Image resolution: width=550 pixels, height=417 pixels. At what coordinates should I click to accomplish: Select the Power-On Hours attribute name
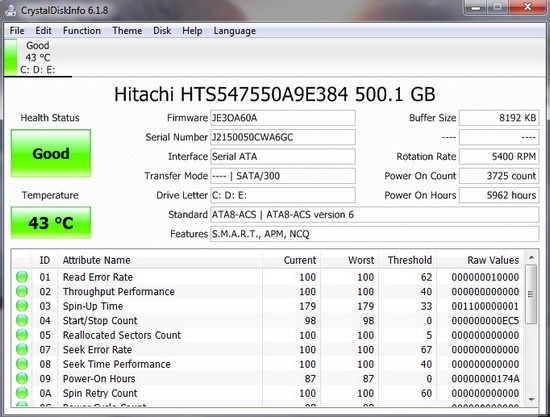pos(99,379)
